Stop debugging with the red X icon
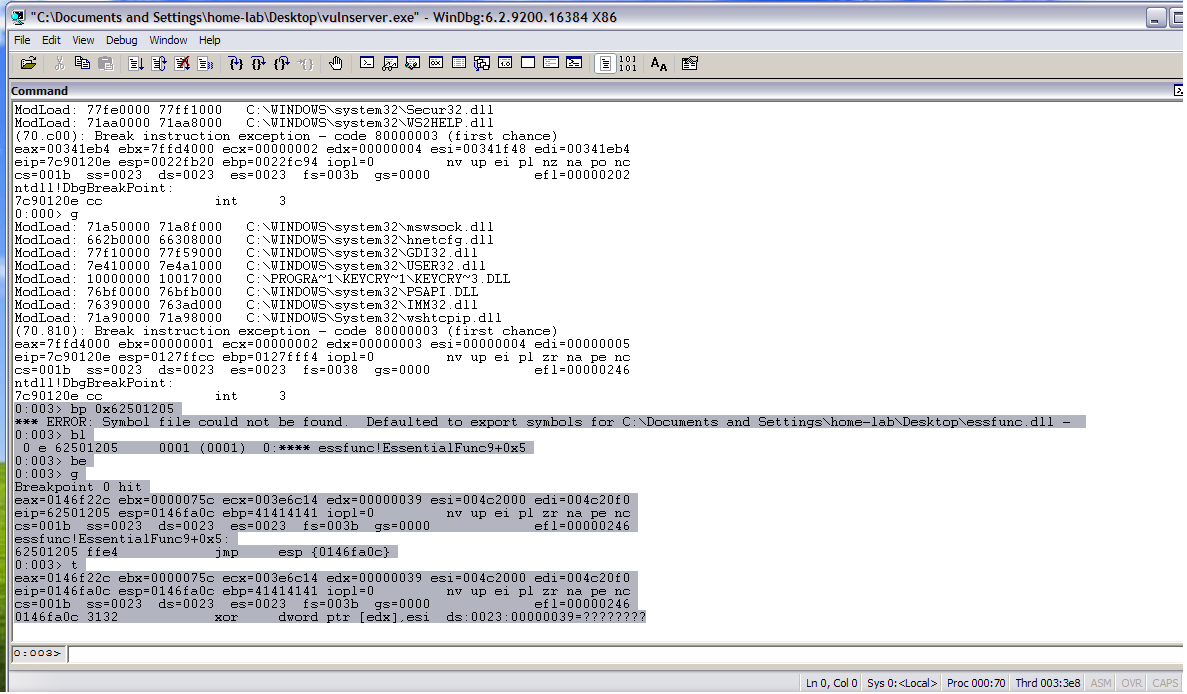The image size is (1187, 694). (x=182, y=64)
